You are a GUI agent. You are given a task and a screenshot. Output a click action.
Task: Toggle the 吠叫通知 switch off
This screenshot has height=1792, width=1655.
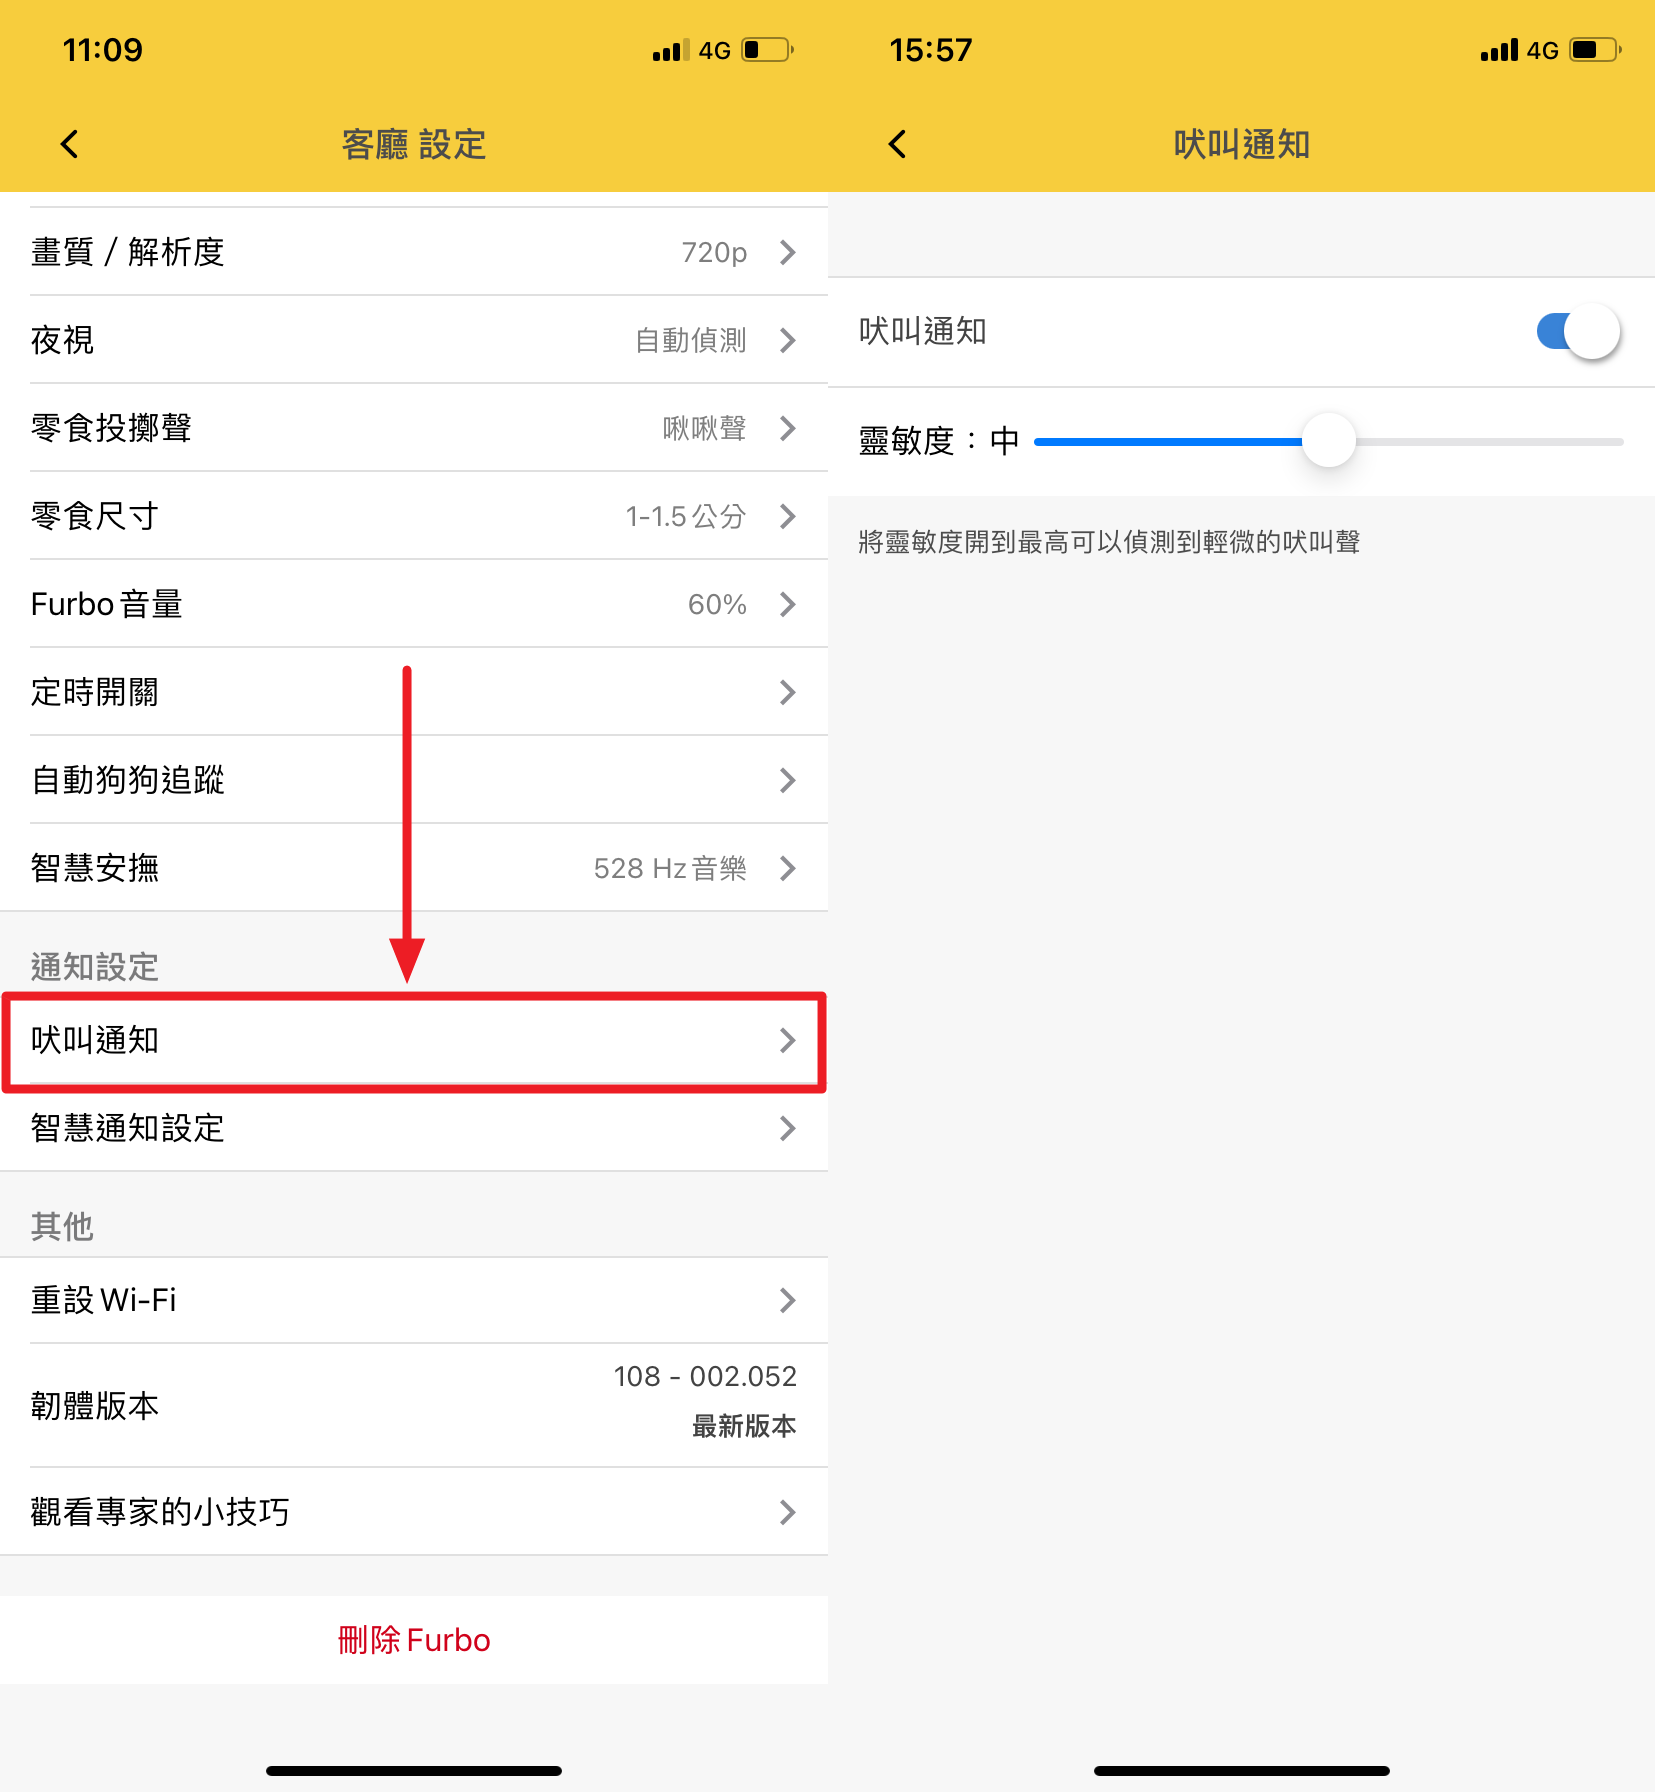coord(1578,331)
